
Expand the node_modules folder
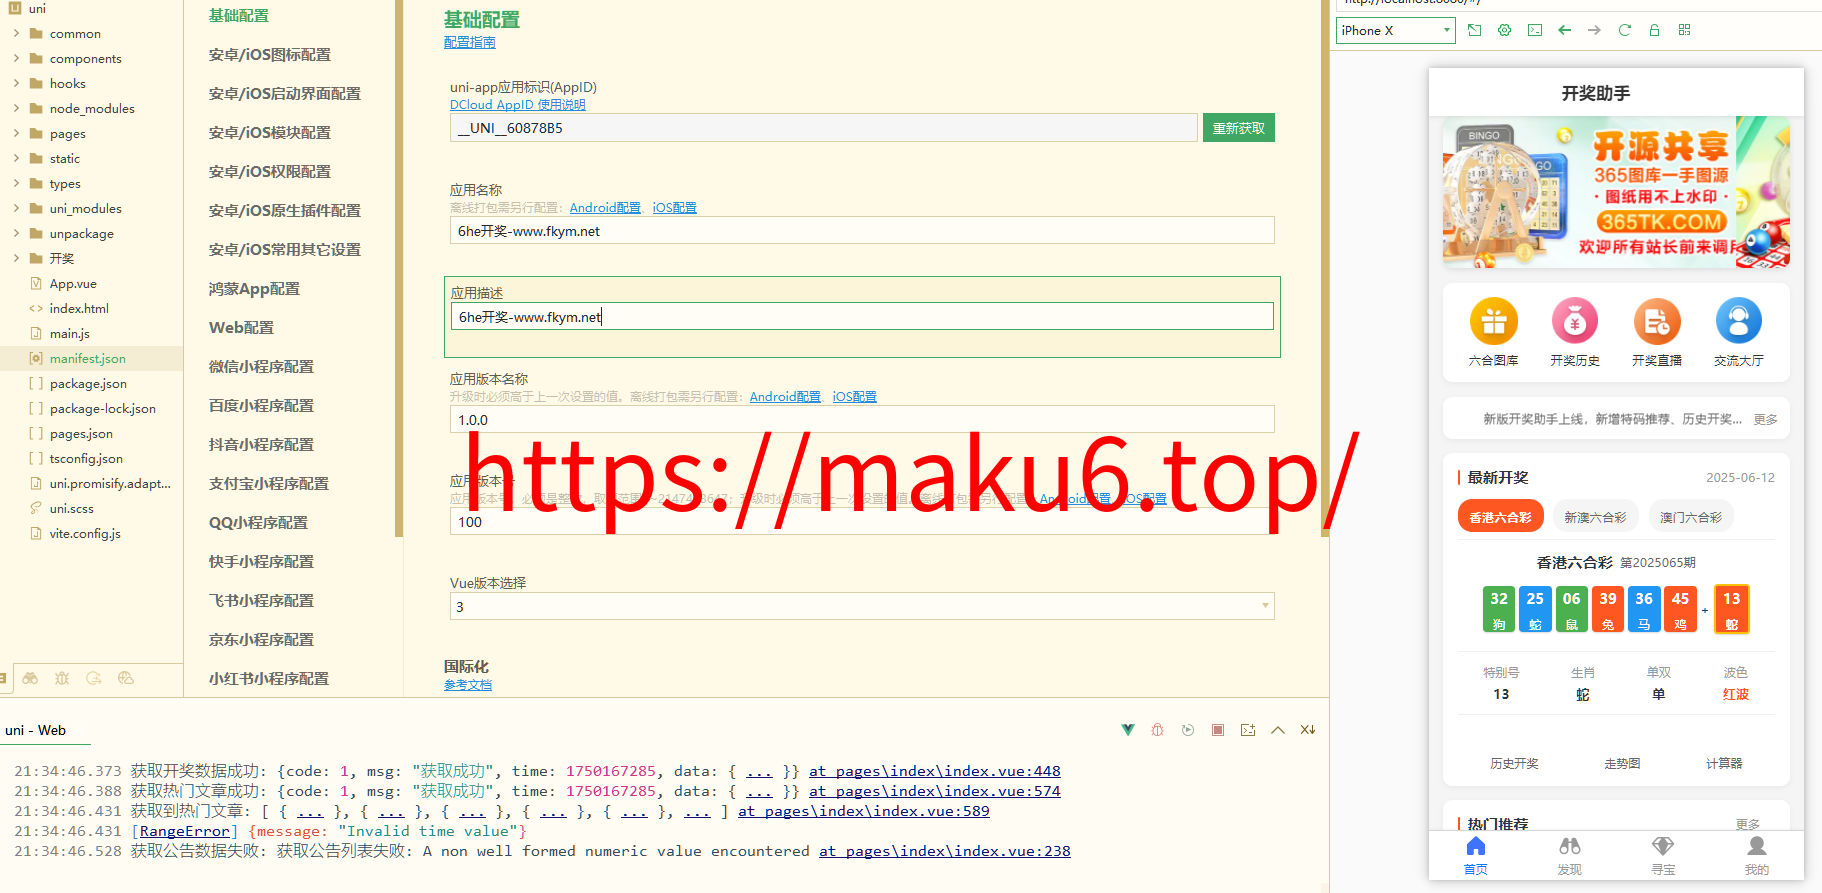point(16,108)
